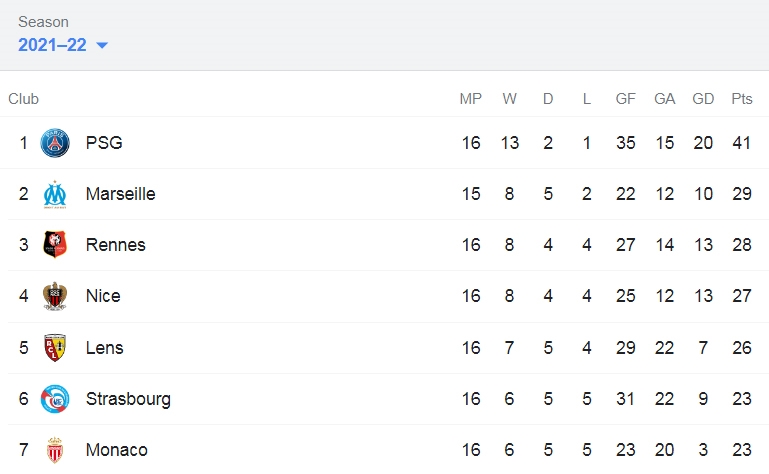769x474 pixels.
Task: Click the season dropdown arrow
Action: click(x=102, y=46)
